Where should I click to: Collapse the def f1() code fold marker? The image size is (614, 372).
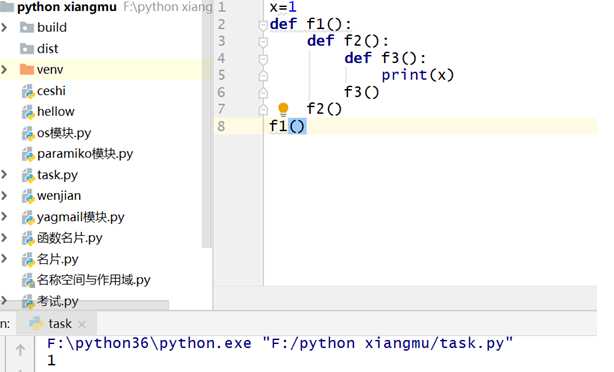click(x=263, y=25)
